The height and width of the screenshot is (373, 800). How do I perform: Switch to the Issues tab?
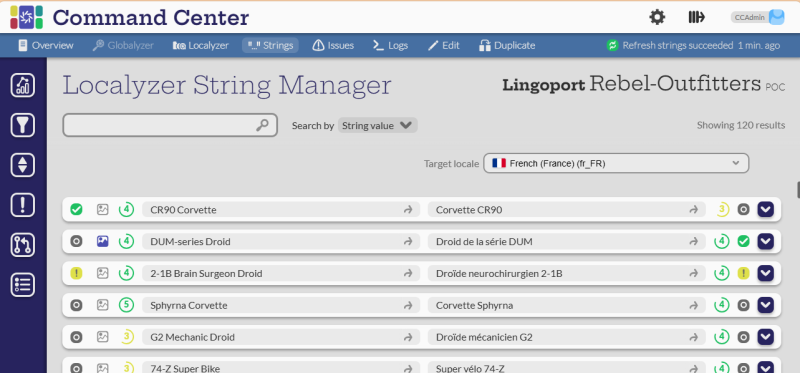coord(333,45)
